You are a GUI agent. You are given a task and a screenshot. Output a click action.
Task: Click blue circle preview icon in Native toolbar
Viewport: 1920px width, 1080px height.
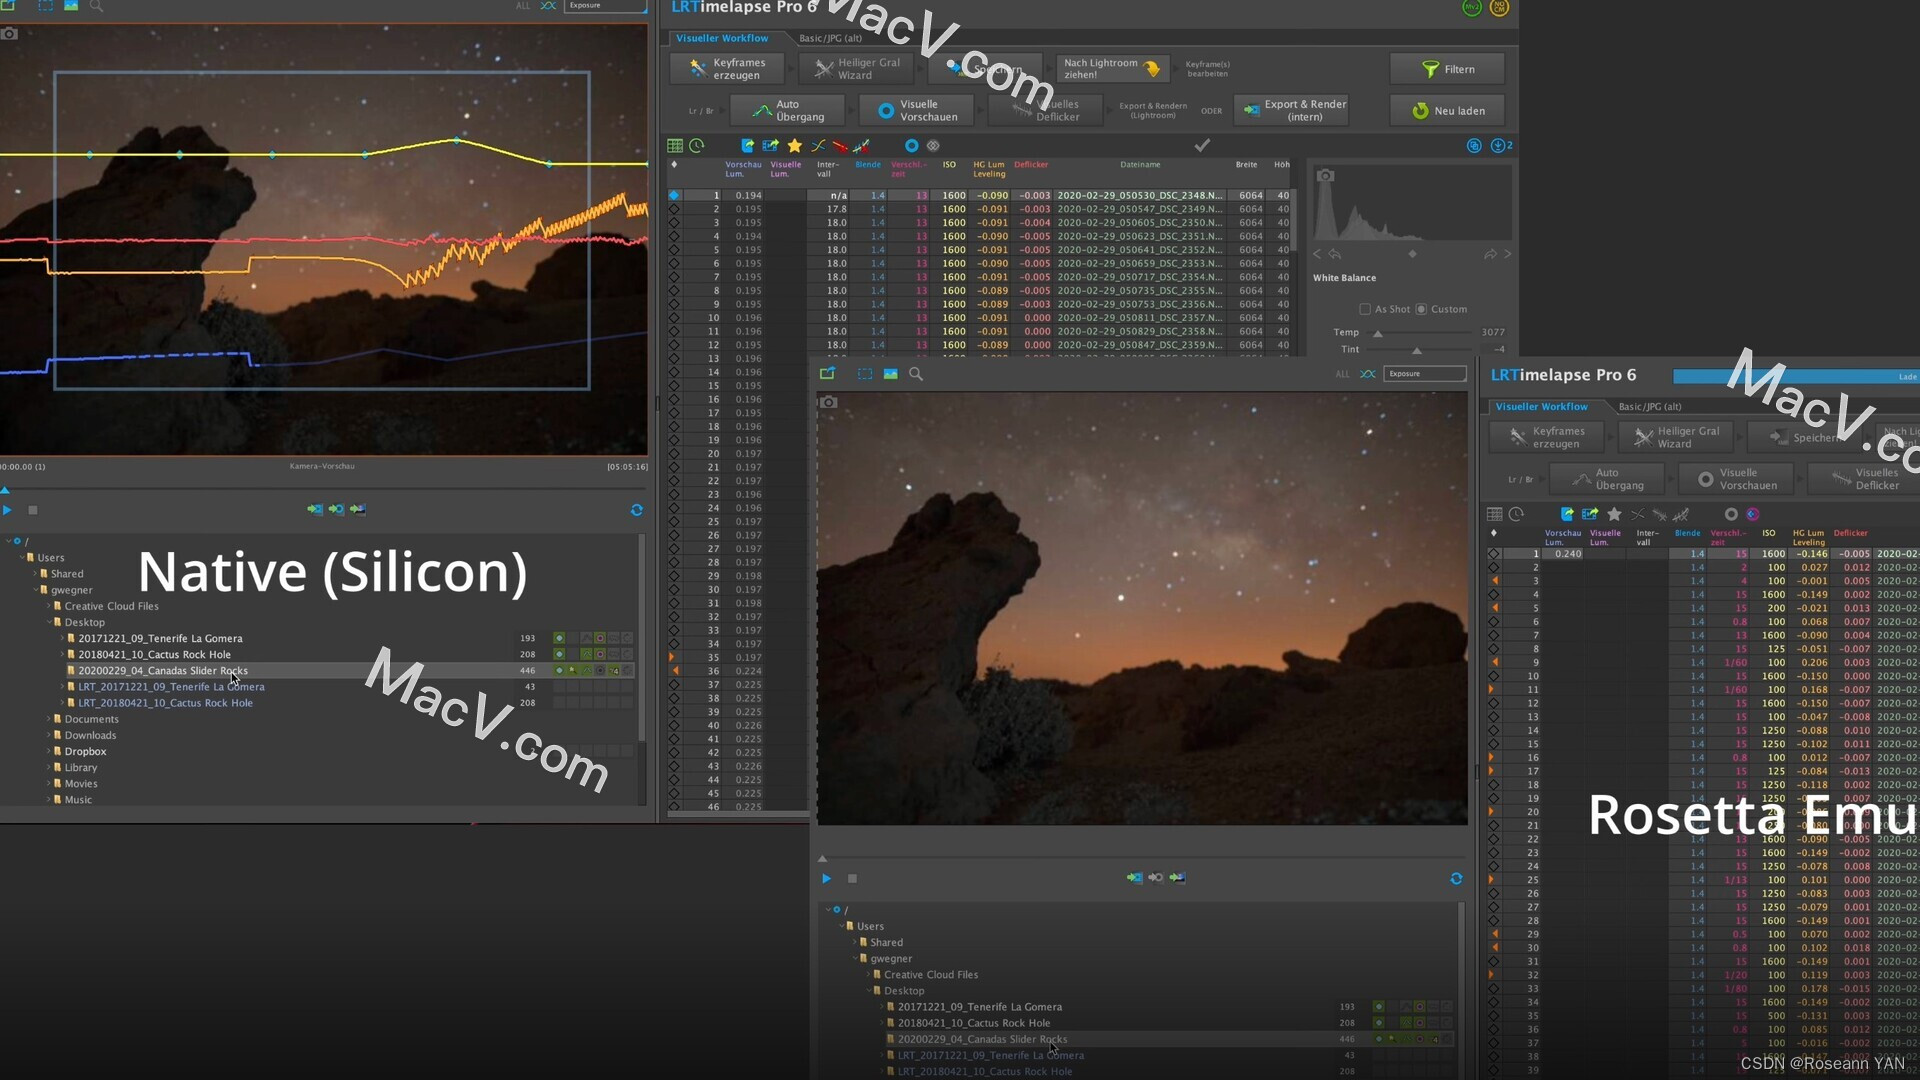click(911, 146)
